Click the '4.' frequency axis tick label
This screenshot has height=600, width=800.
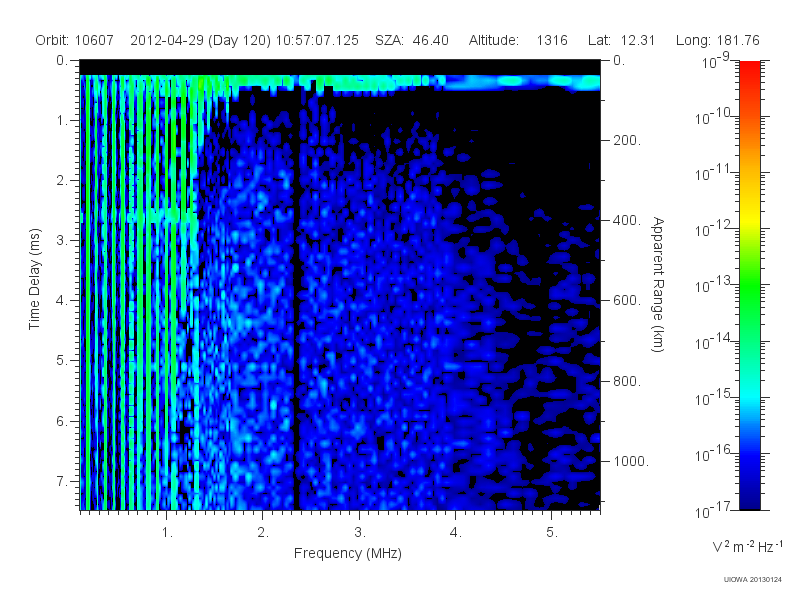point(456,533)
